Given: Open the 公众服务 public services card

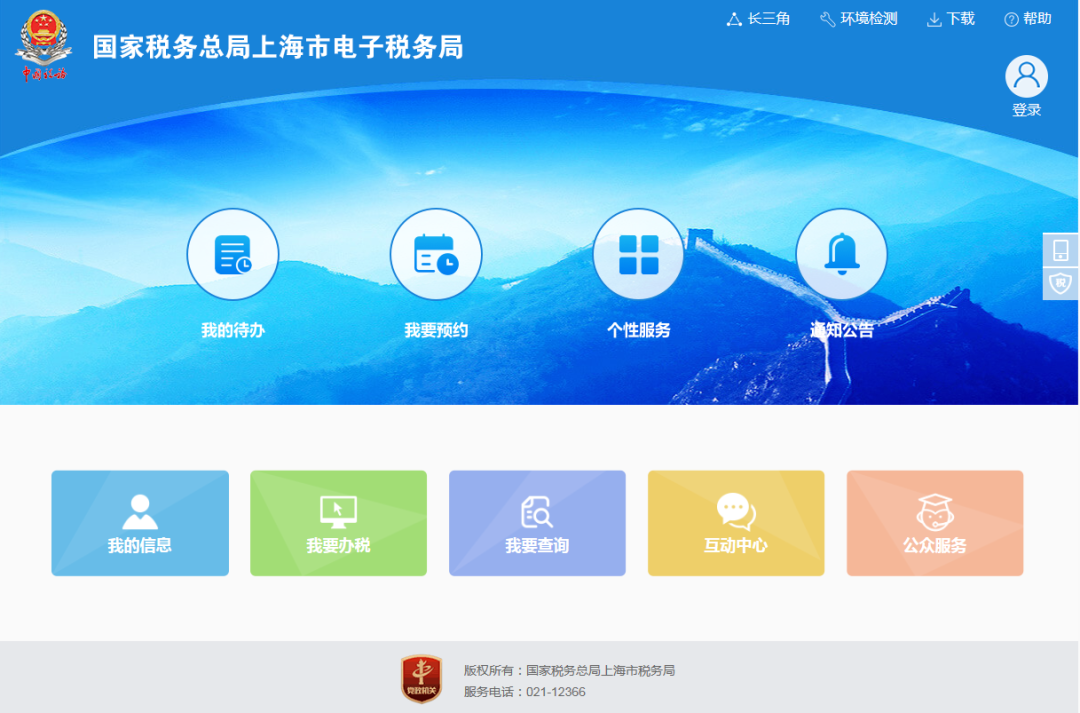Looking at the screenshot, I should tap(934, 522).
